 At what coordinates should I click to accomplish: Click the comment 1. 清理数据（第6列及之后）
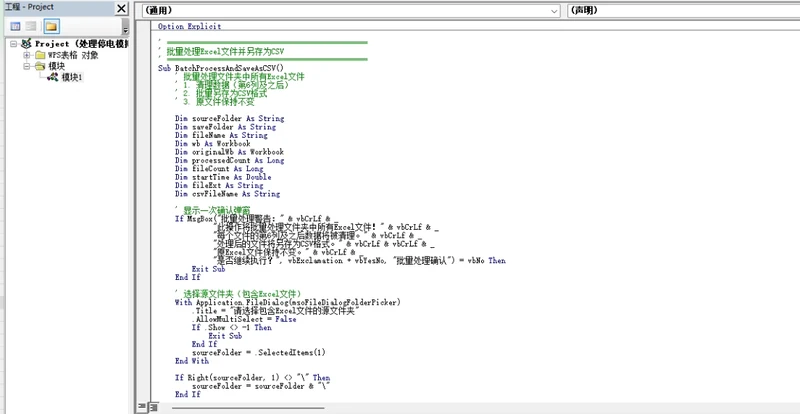236,85
